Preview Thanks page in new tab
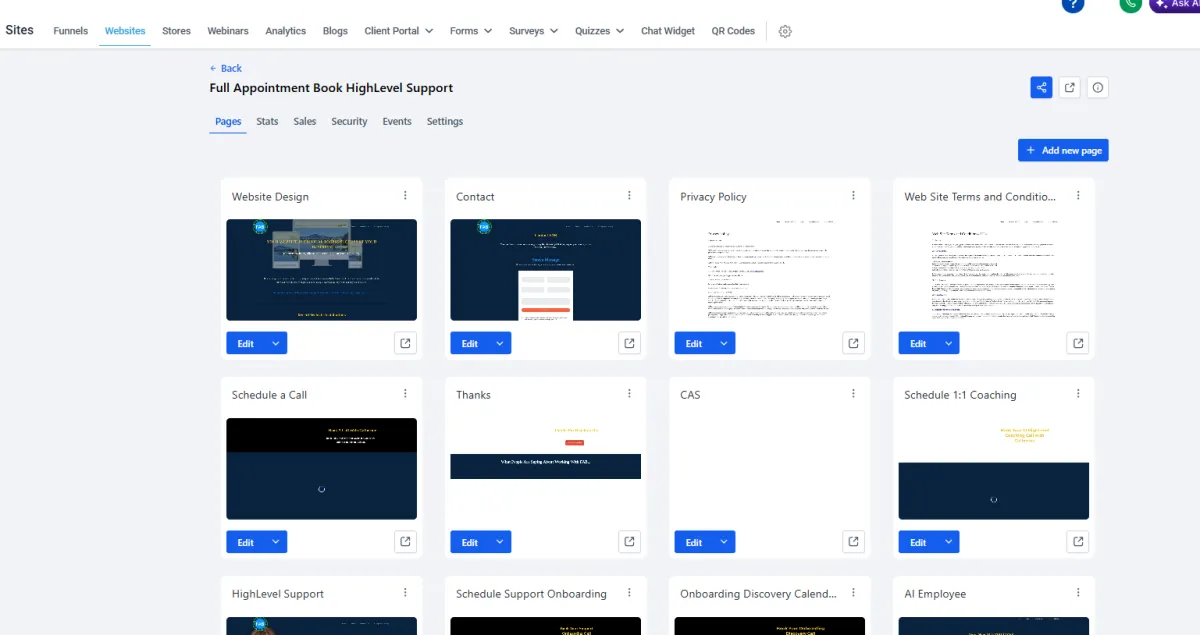 pos(629,542)
